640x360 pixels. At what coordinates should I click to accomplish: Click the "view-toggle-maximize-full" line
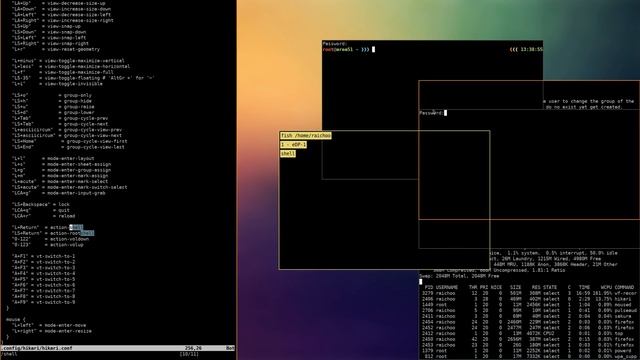[x=63, y=72]
